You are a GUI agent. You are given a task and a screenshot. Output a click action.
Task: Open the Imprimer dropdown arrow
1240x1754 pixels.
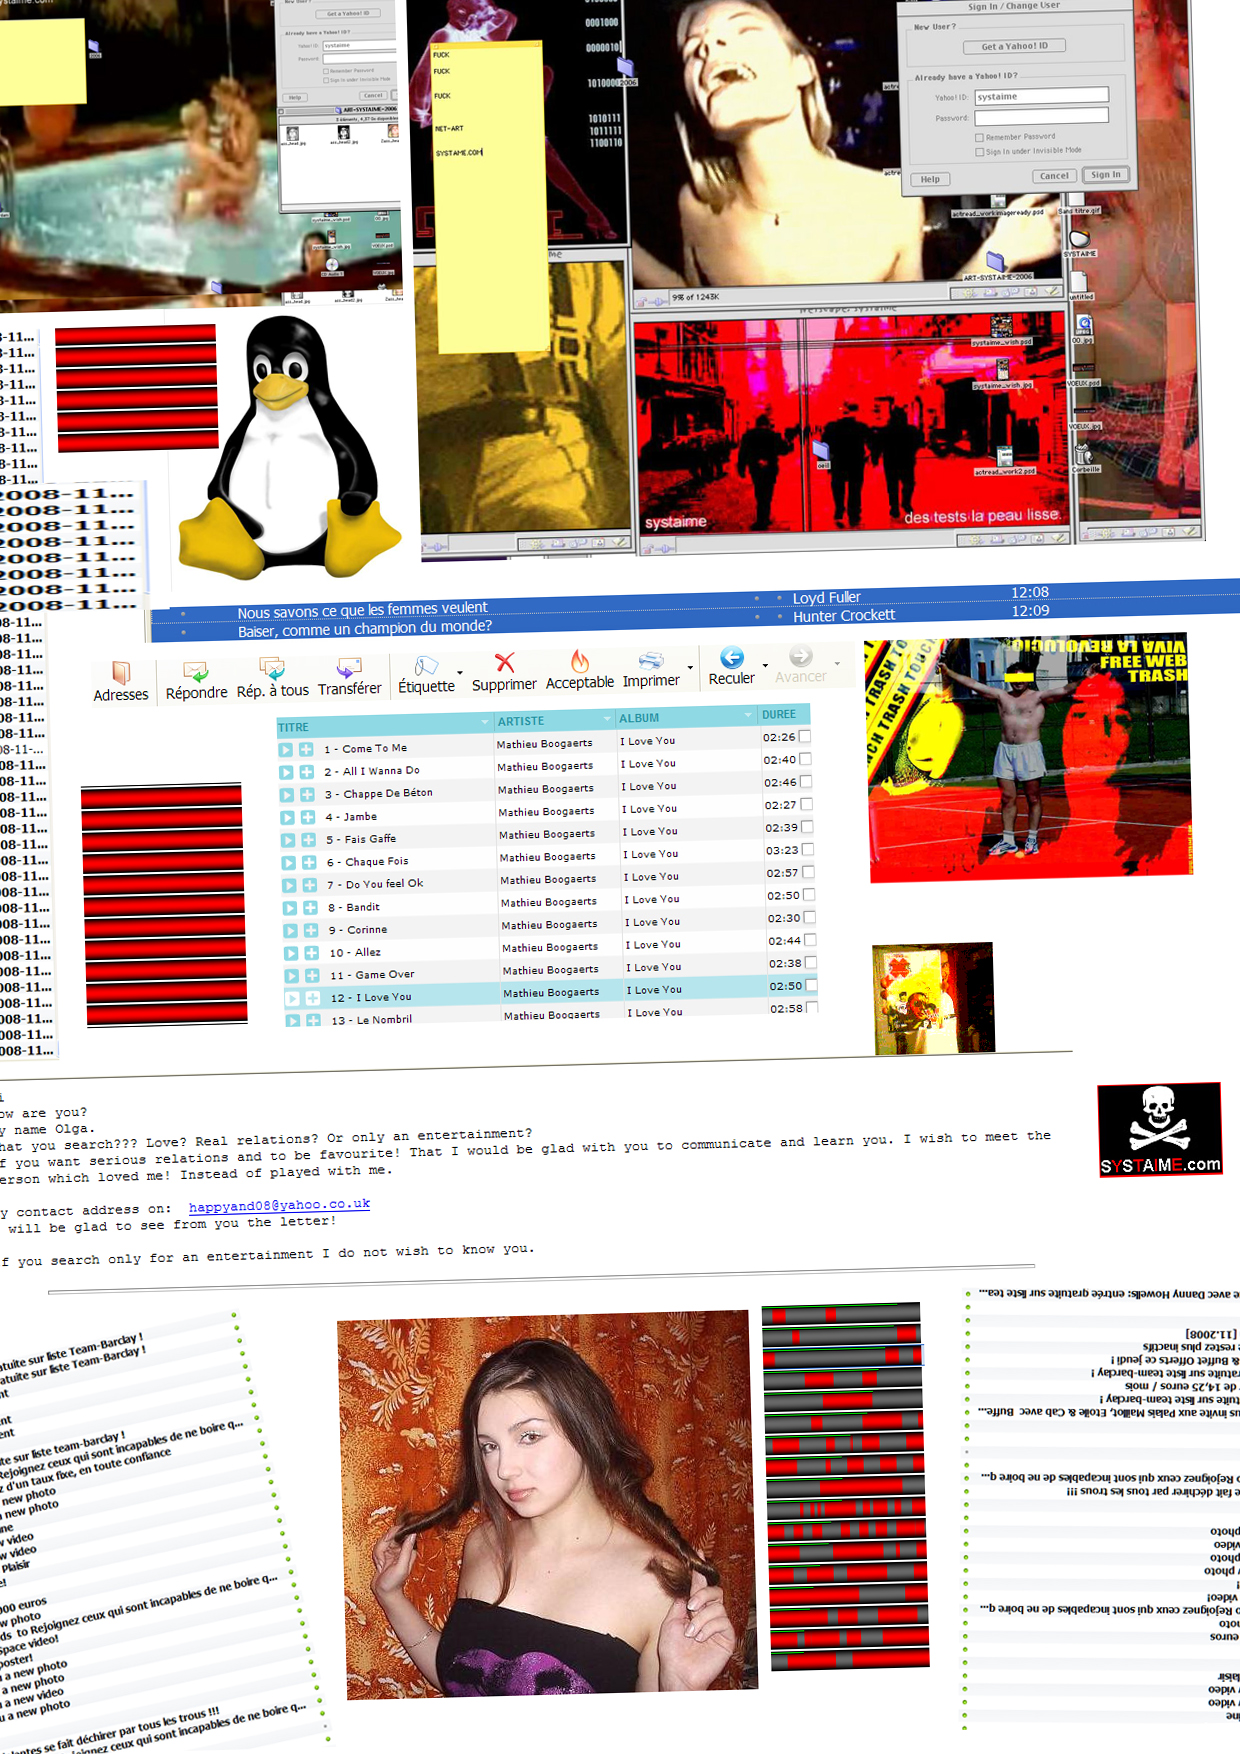[690, 667]
